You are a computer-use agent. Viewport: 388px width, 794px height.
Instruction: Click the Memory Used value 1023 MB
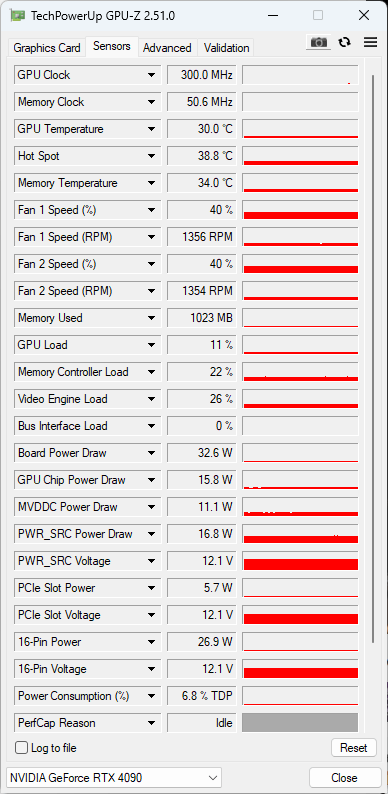[x=202, y=318]
